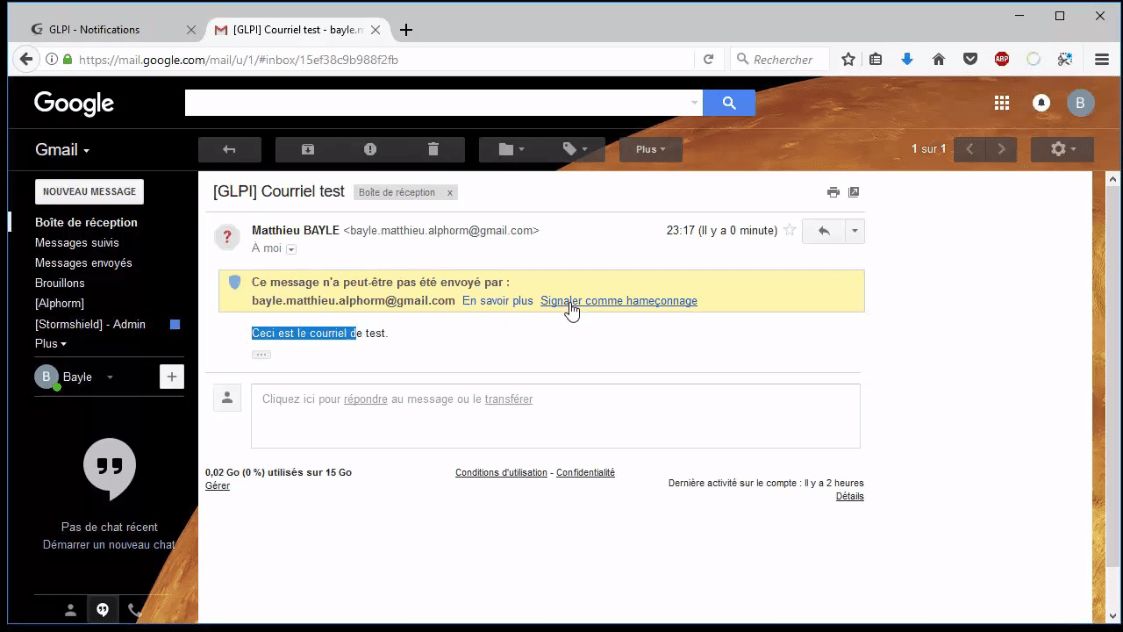
Task: Click inside the reply text box
Action: (x=556, y=416)
